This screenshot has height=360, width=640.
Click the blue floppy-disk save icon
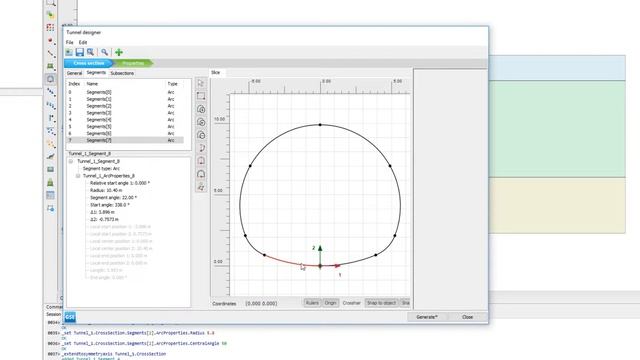coord(80,52)
